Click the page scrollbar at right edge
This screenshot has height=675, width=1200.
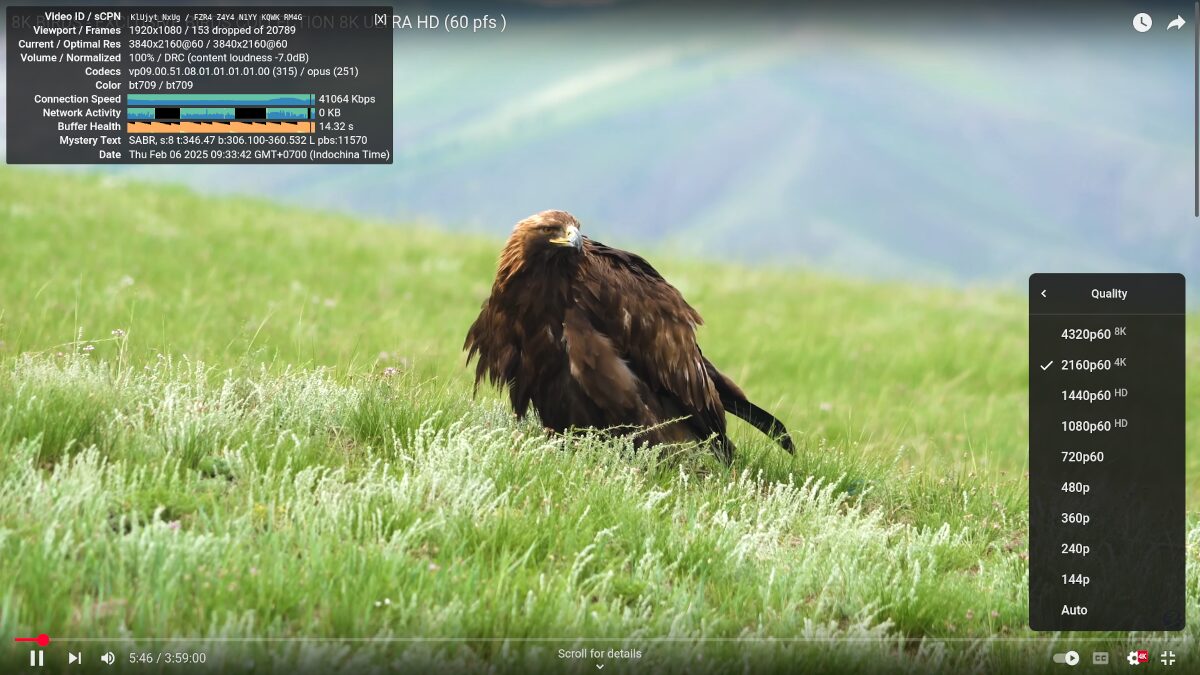pos(1196,108)
